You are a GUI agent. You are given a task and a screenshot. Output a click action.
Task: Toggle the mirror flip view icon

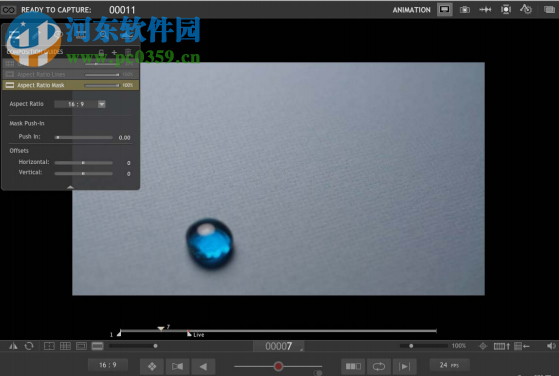tap(13, 346)
